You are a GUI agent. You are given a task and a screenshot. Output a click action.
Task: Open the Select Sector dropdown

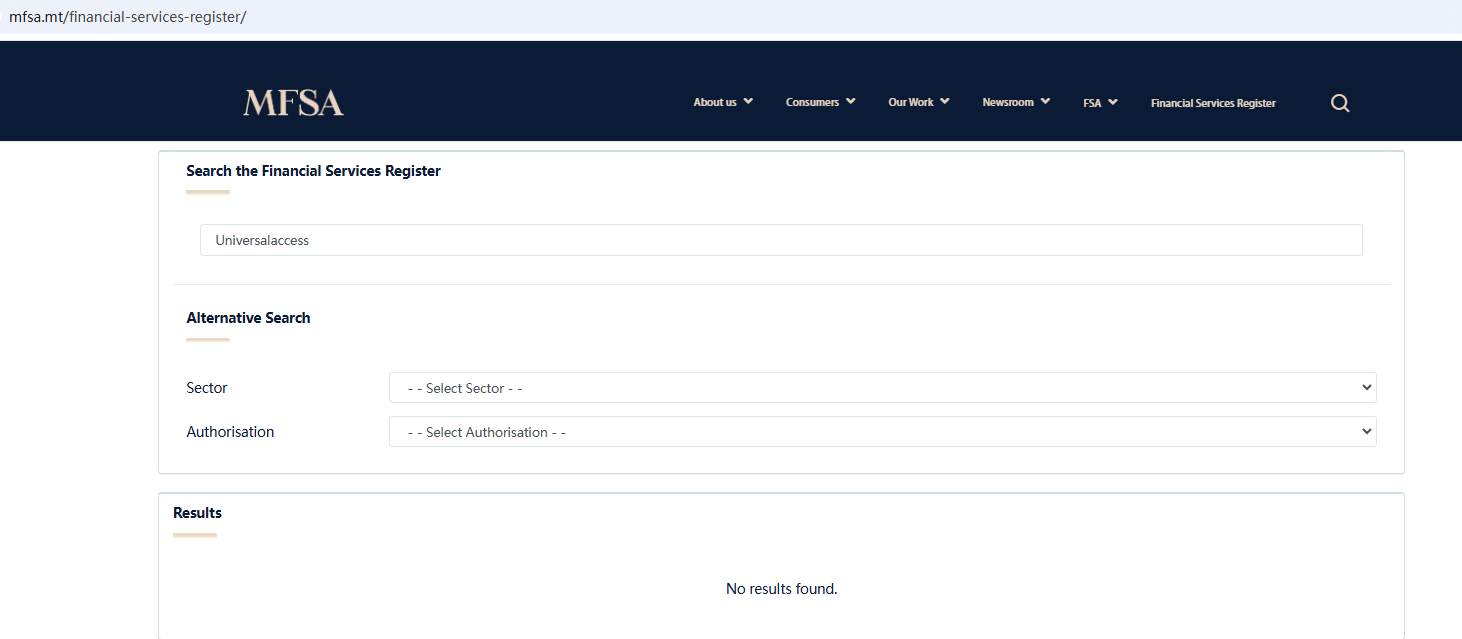coord(882,388)
